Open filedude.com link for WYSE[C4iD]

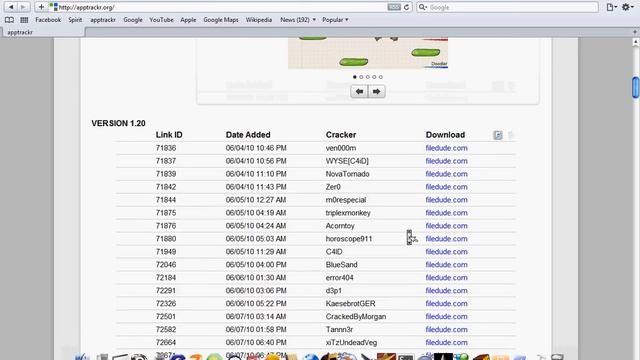click(x=447, y=161)
